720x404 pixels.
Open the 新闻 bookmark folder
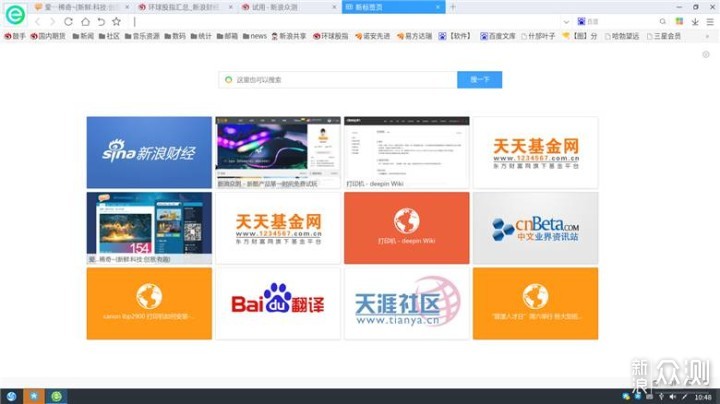click(x=83, y=36)
